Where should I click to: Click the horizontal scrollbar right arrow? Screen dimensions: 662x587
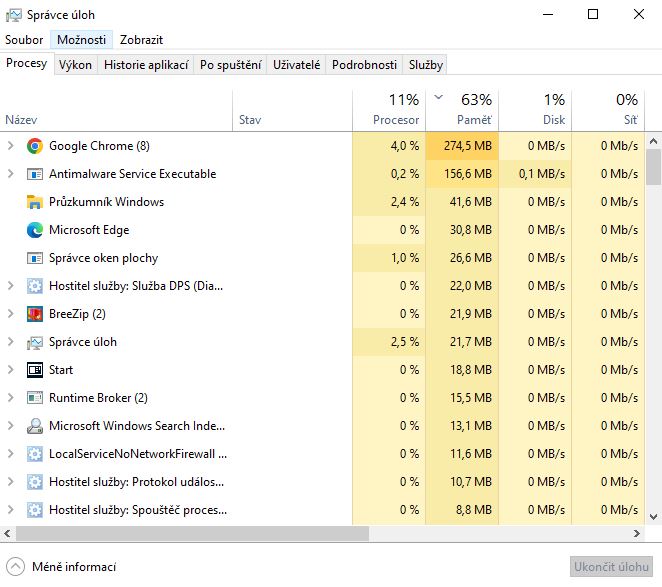[x=638, y=534]
